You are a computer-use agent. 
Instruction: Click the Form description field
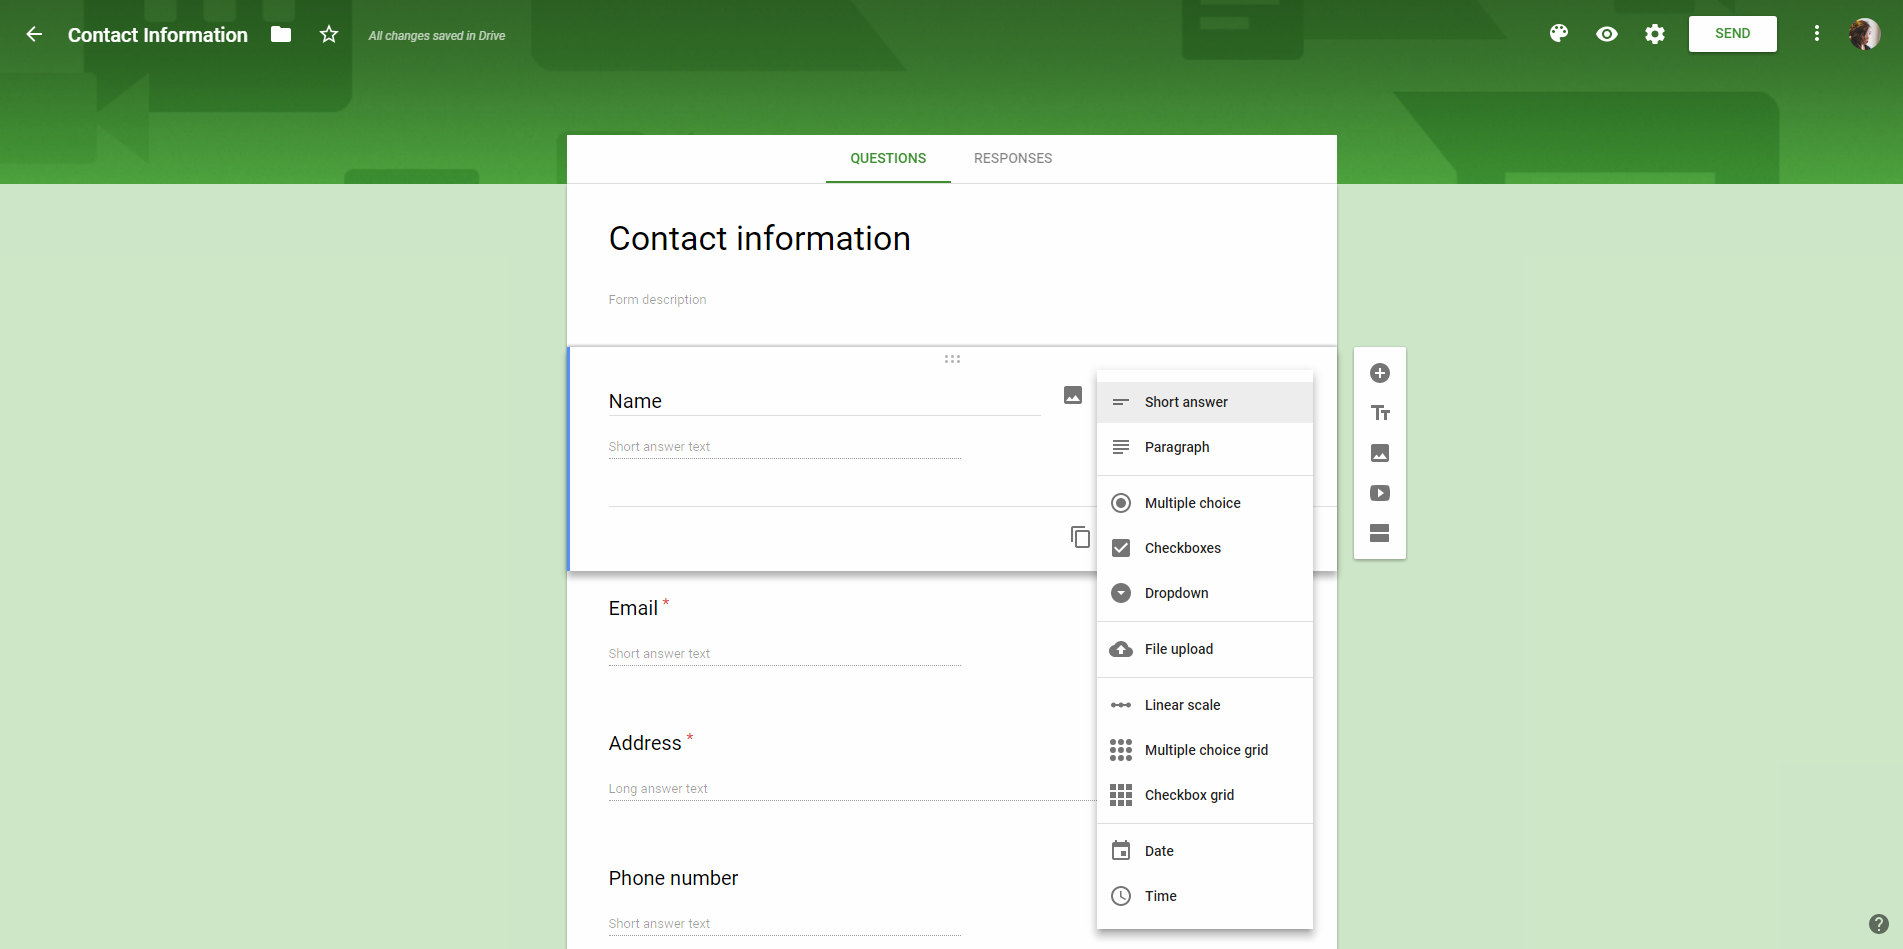point(657,300)
